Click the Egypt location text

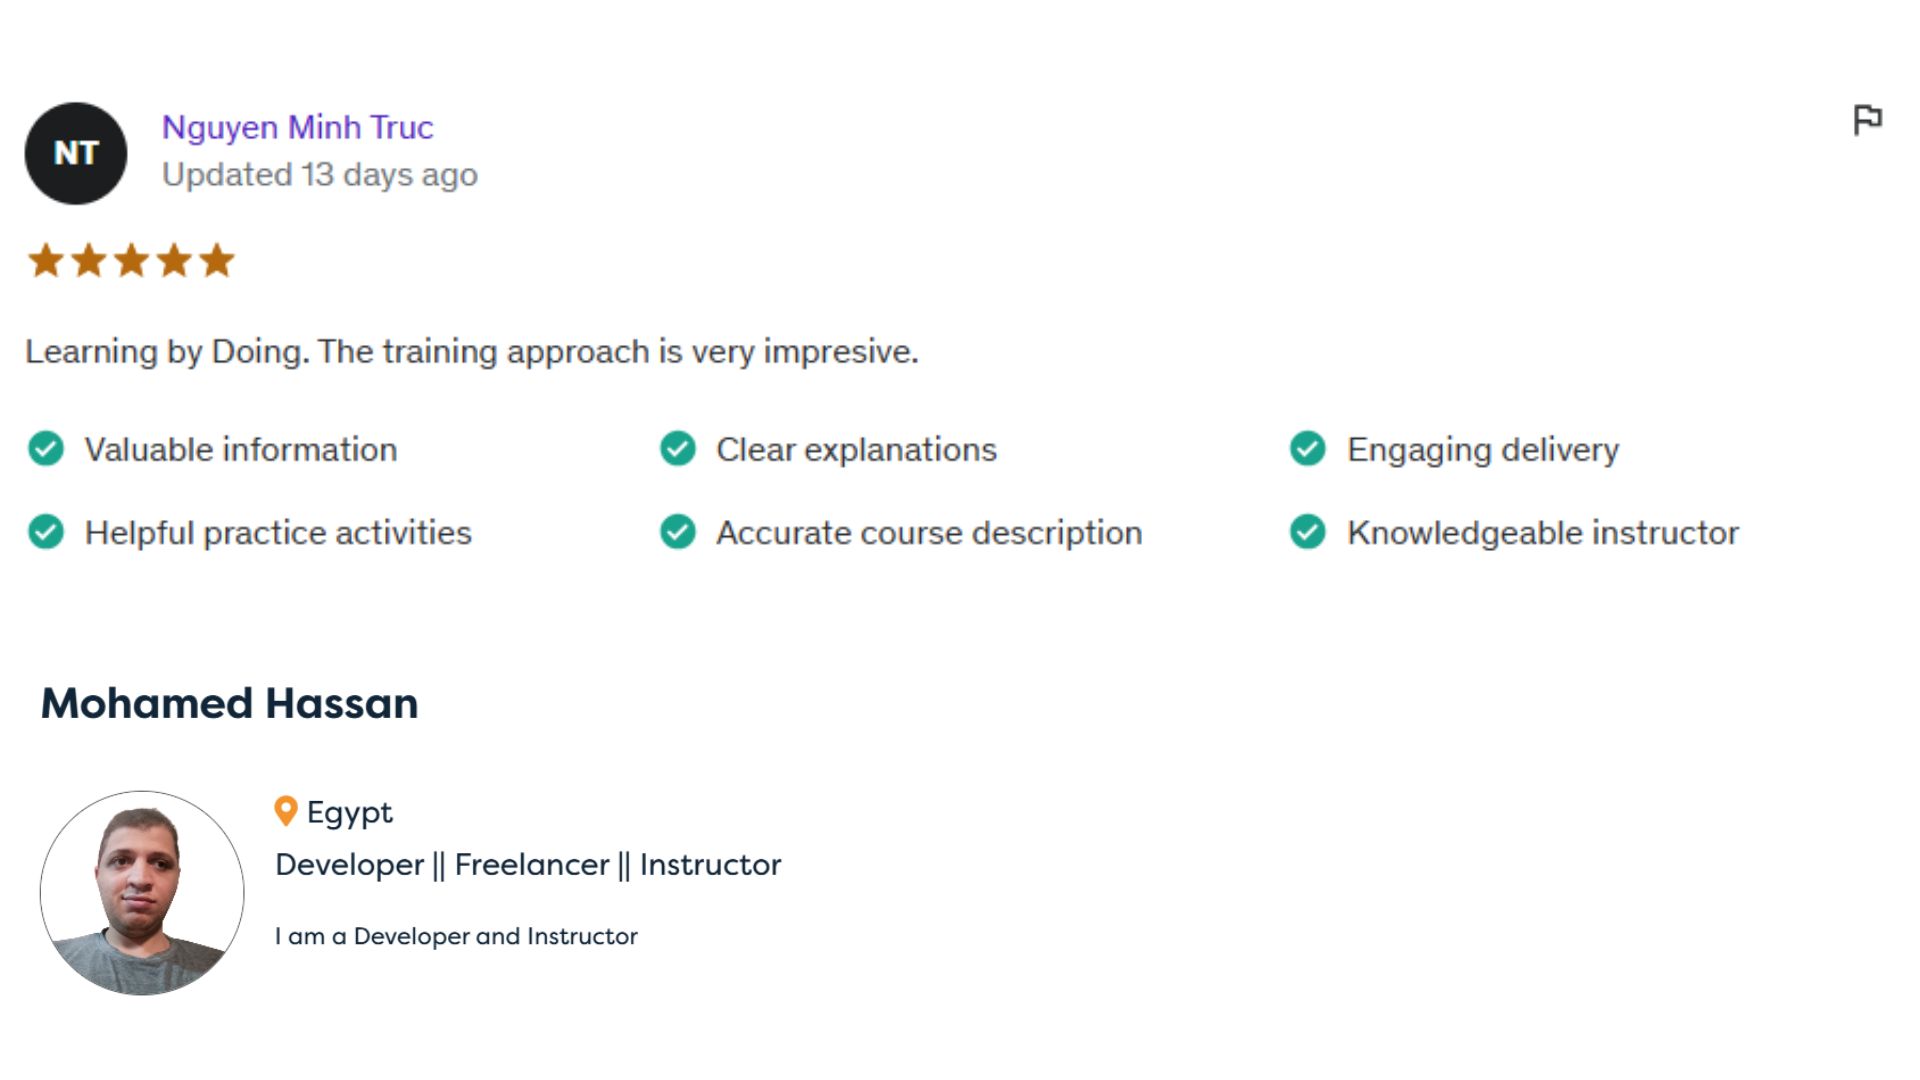[349, 812]
